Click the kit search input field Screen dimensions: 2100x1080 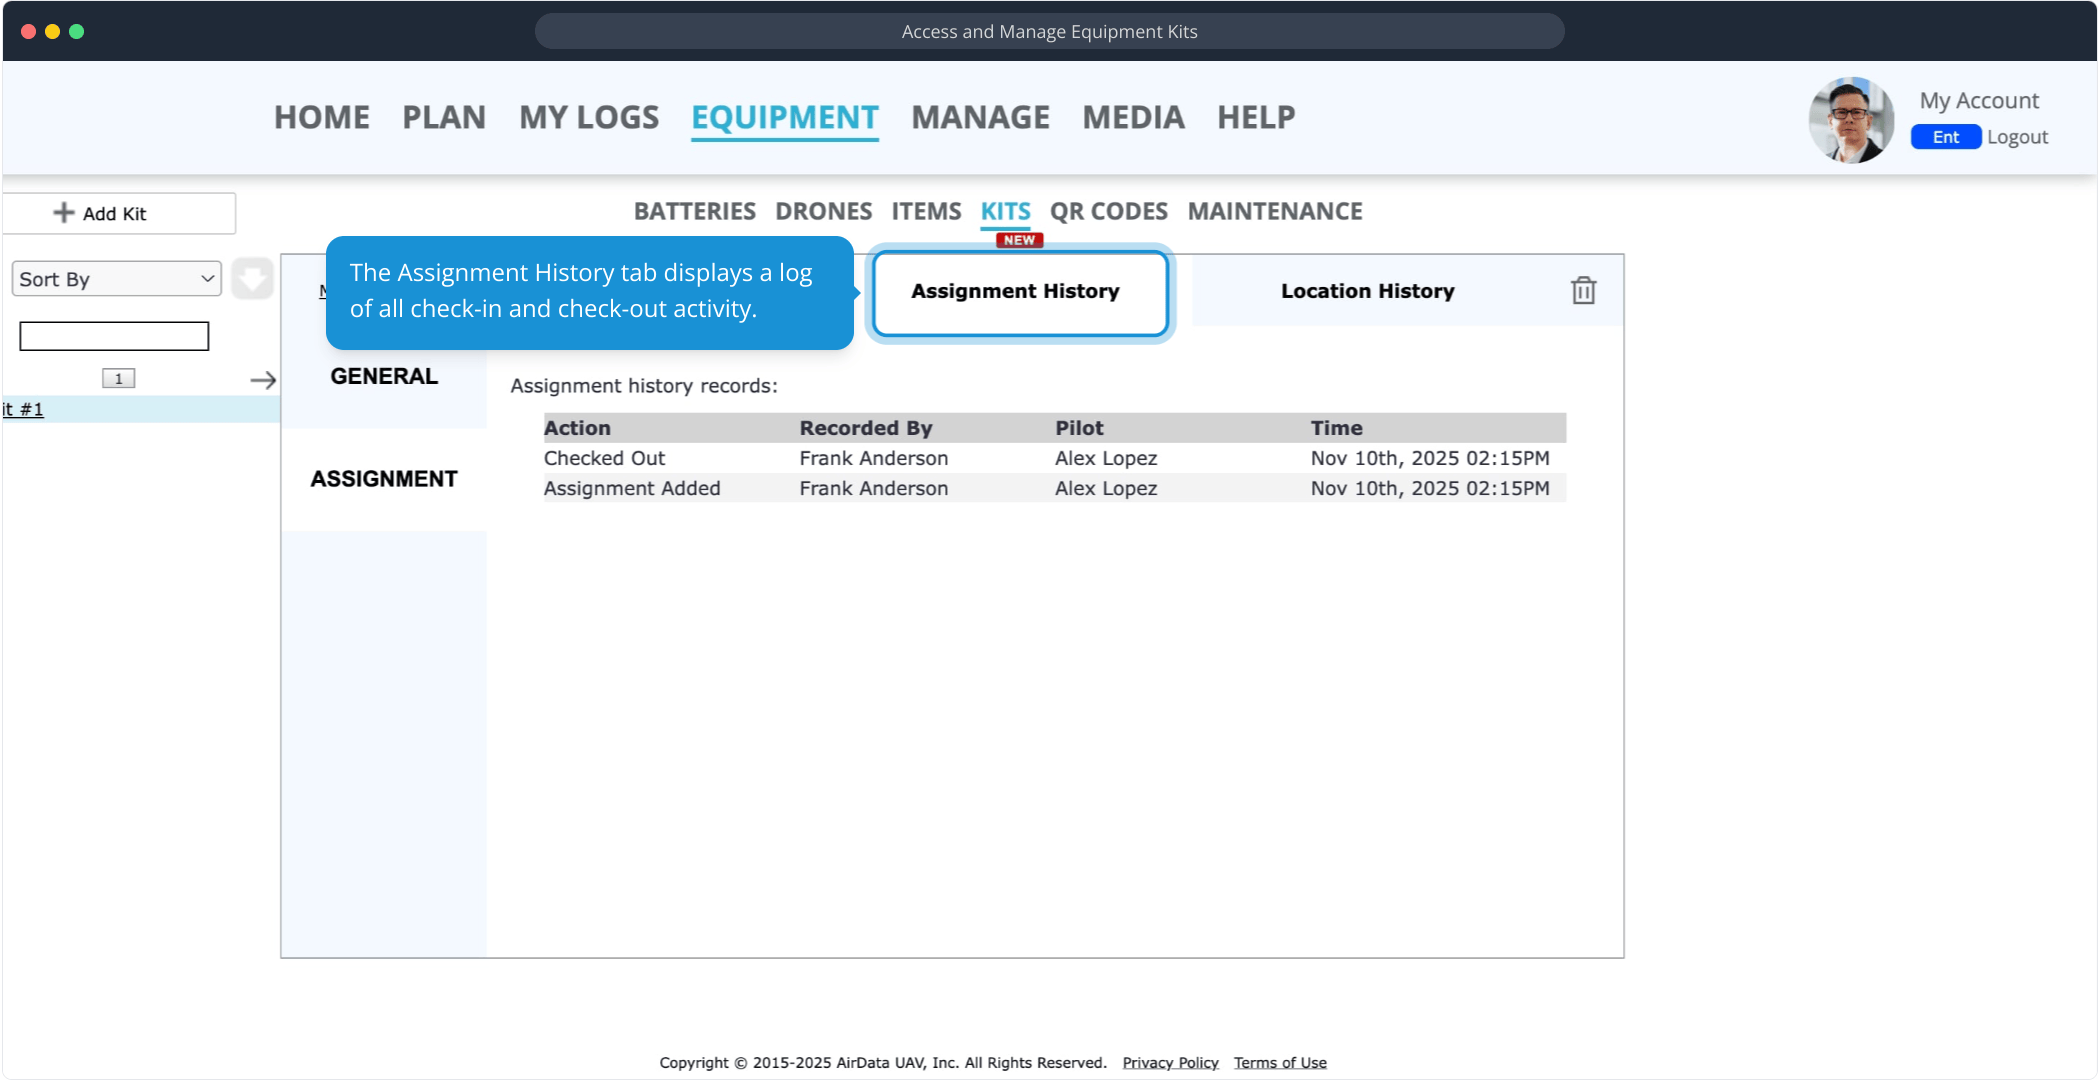point(114,336)
